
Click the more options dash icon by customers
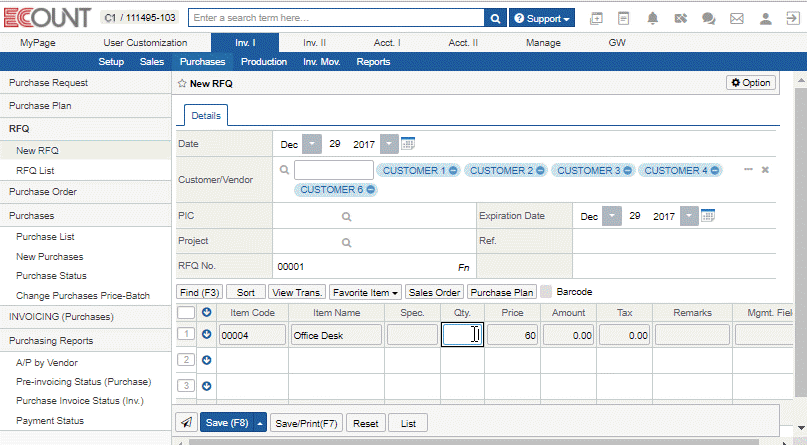point(748,169)
